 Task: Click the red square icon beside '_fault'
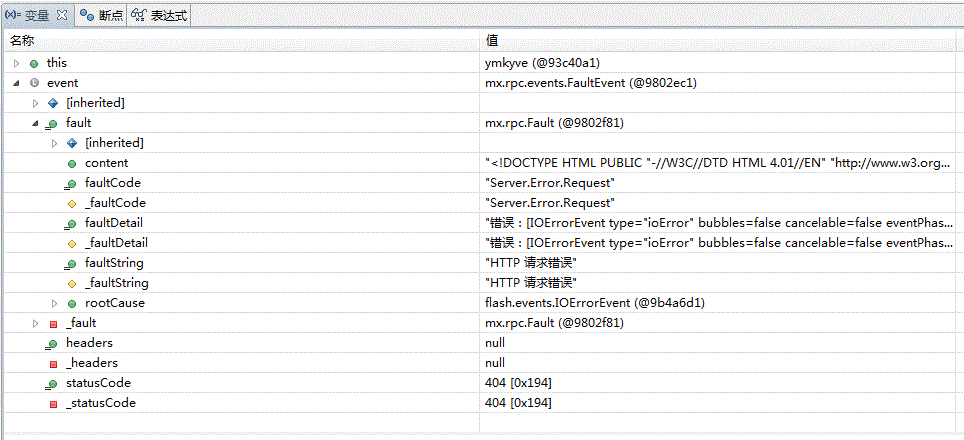[x=53, y=323]
